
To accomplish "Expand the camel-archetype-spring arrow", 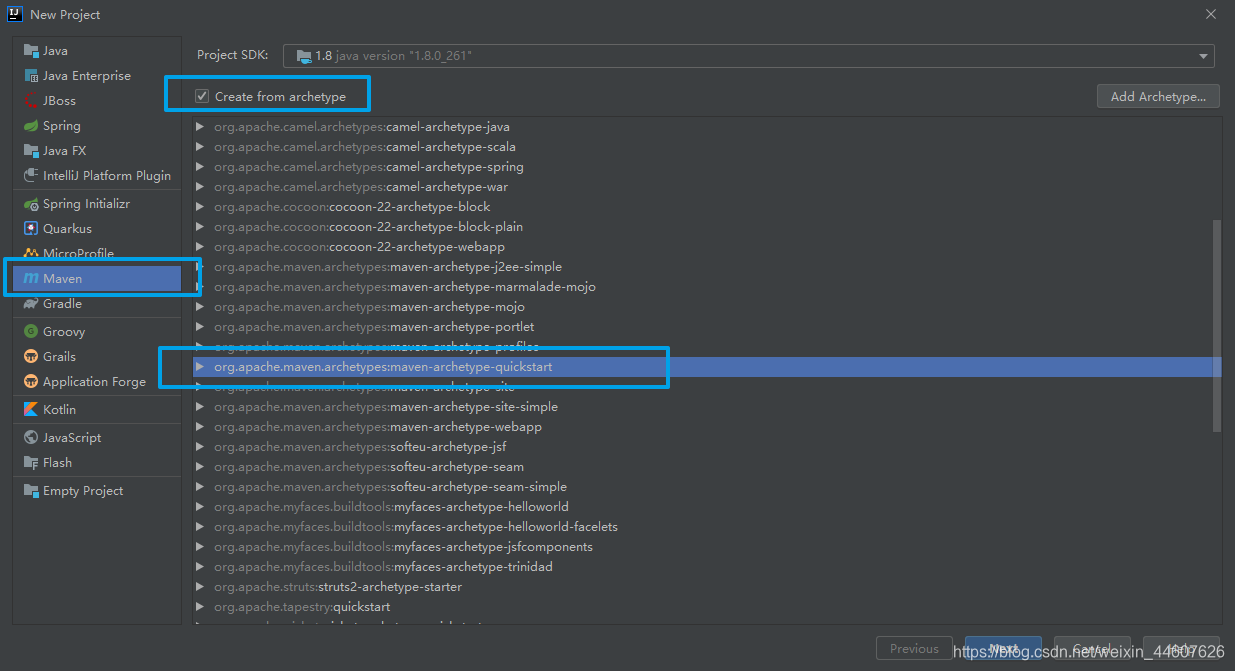I will (x=200, y=167).
